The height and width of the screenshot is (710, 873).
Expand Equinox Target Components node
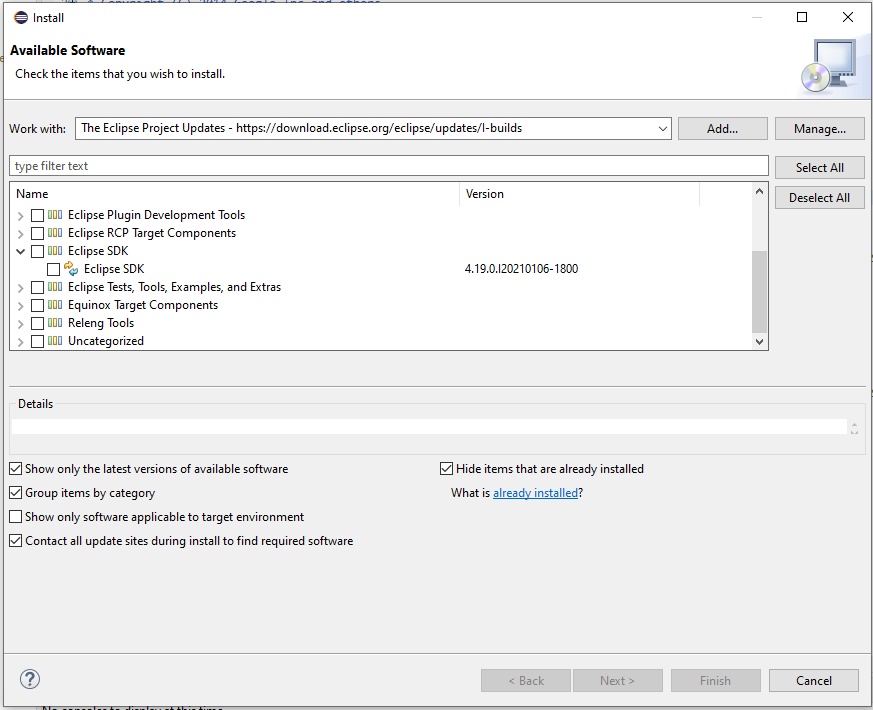[21, 306]
